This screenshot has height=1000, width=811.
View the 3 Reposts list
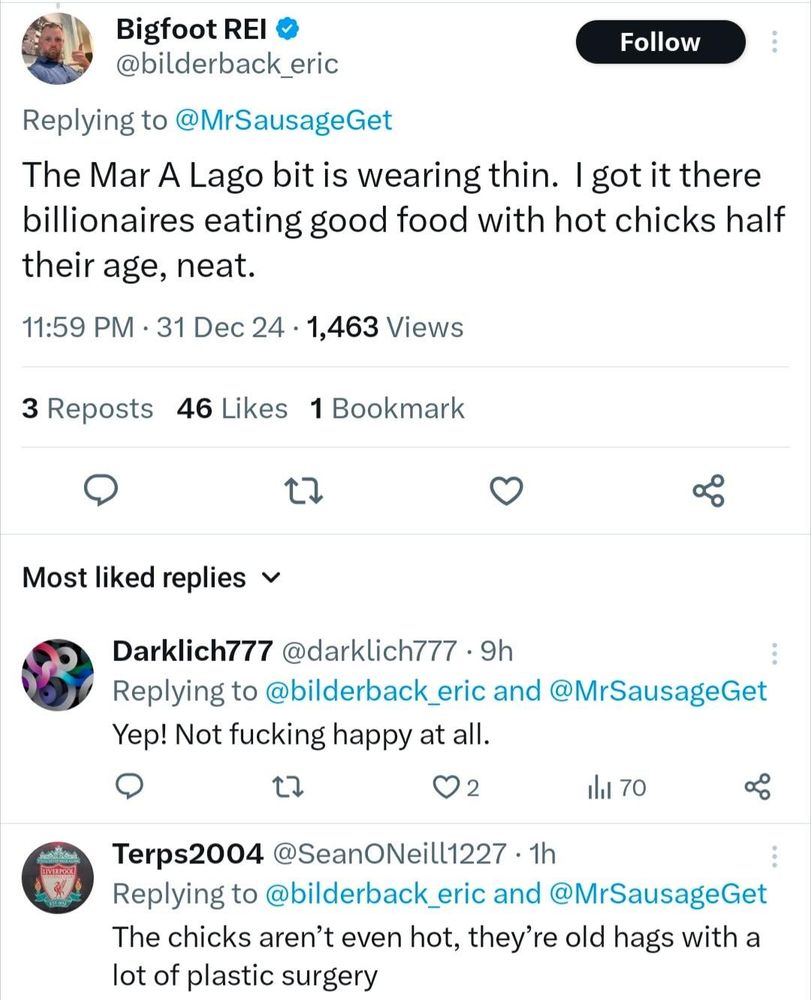click(88, 408)
